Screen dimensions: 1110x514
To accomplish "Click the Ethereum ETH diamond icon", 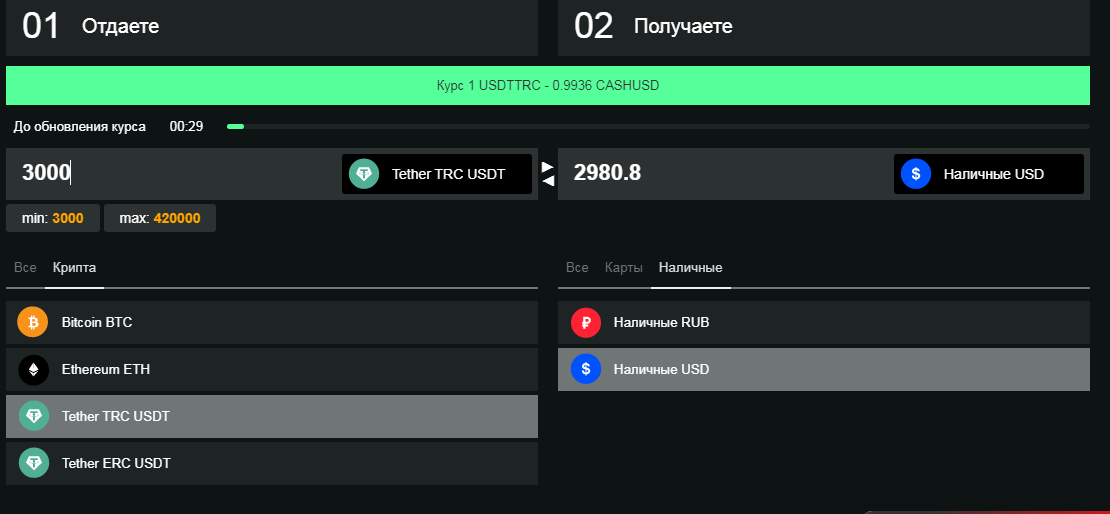I will point(33,369).
